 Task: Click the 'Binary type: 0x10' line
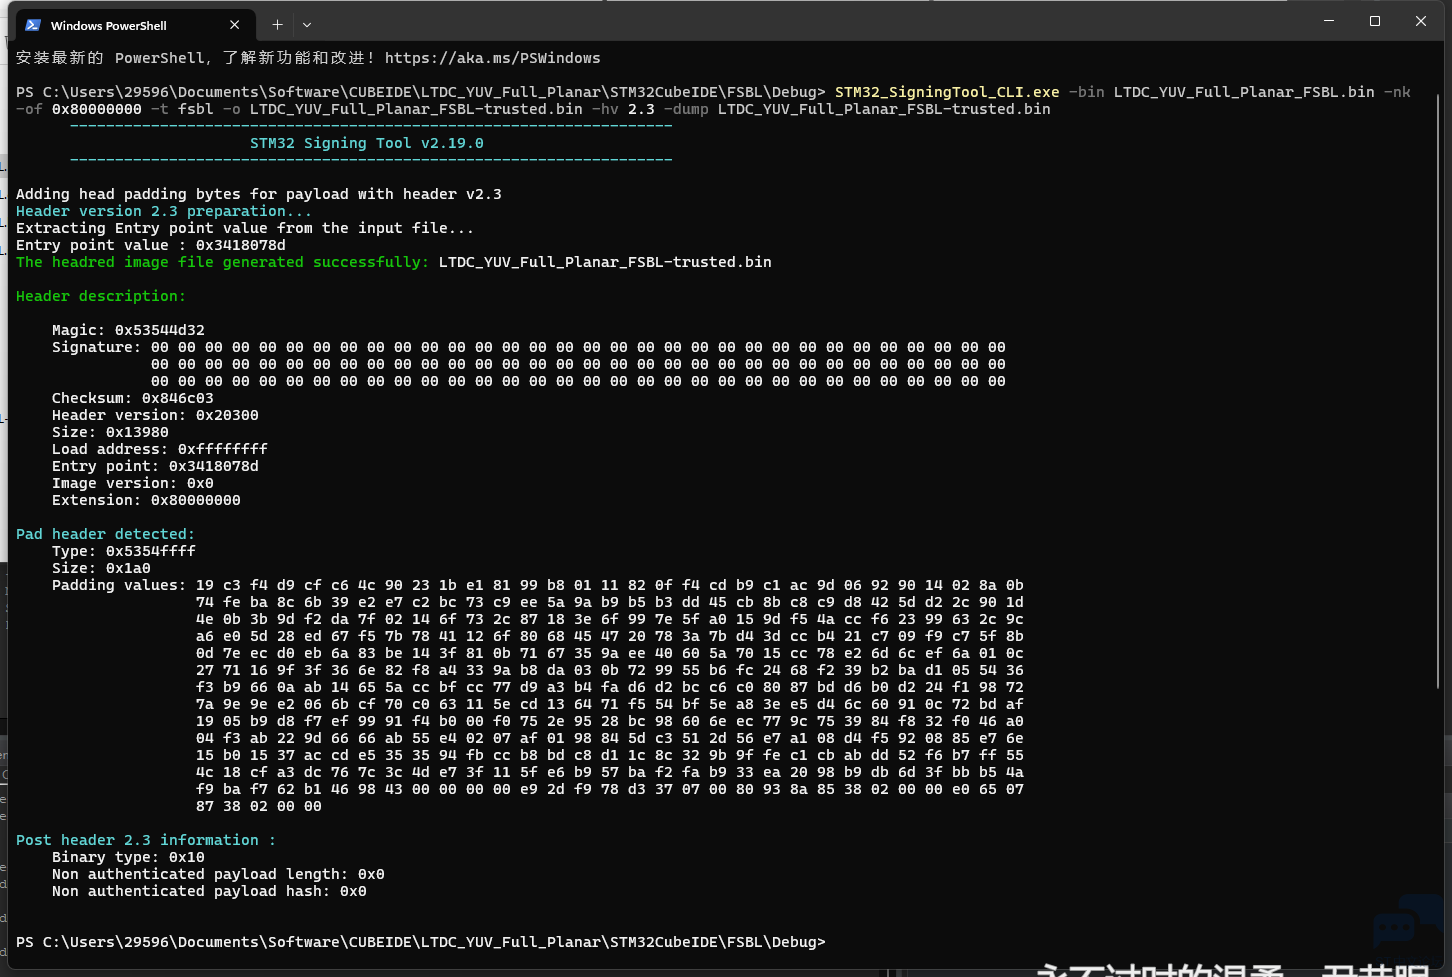point(128,857)
